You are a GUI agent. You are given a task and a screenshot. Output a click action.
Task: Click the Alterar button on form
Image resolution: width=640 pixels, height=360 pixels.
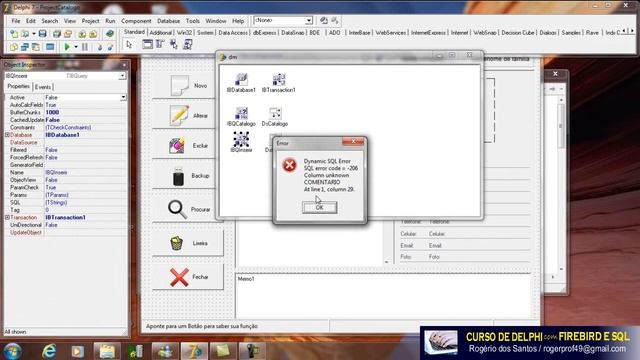coord(188,116)
